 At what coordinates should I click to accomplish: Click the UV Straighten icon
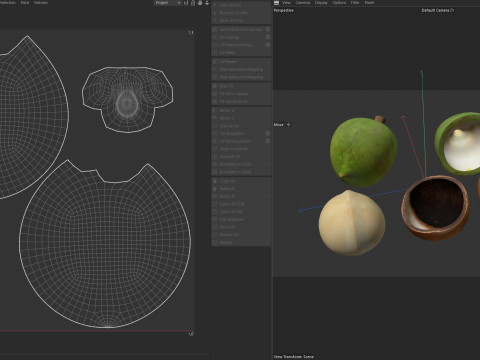tap(215, 133)
